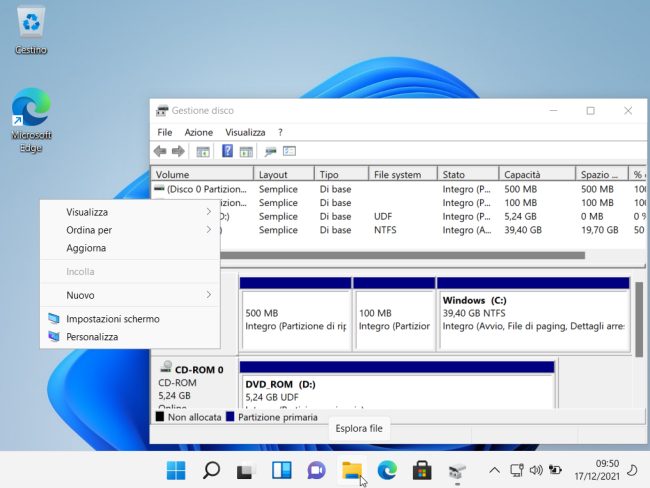Sort by the Stato column header
Viewport: 650px width, 488px height.
click(468, 174)
